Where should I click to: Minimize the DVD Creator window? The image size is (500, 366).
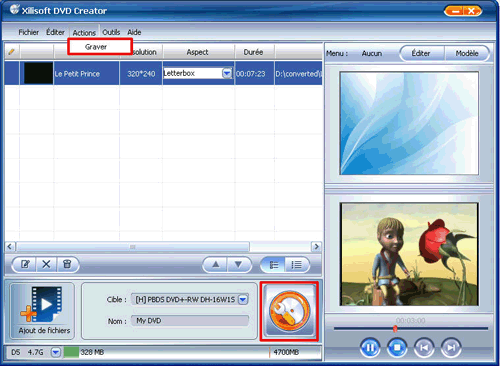pyautogui.click(x=455, y=12)
